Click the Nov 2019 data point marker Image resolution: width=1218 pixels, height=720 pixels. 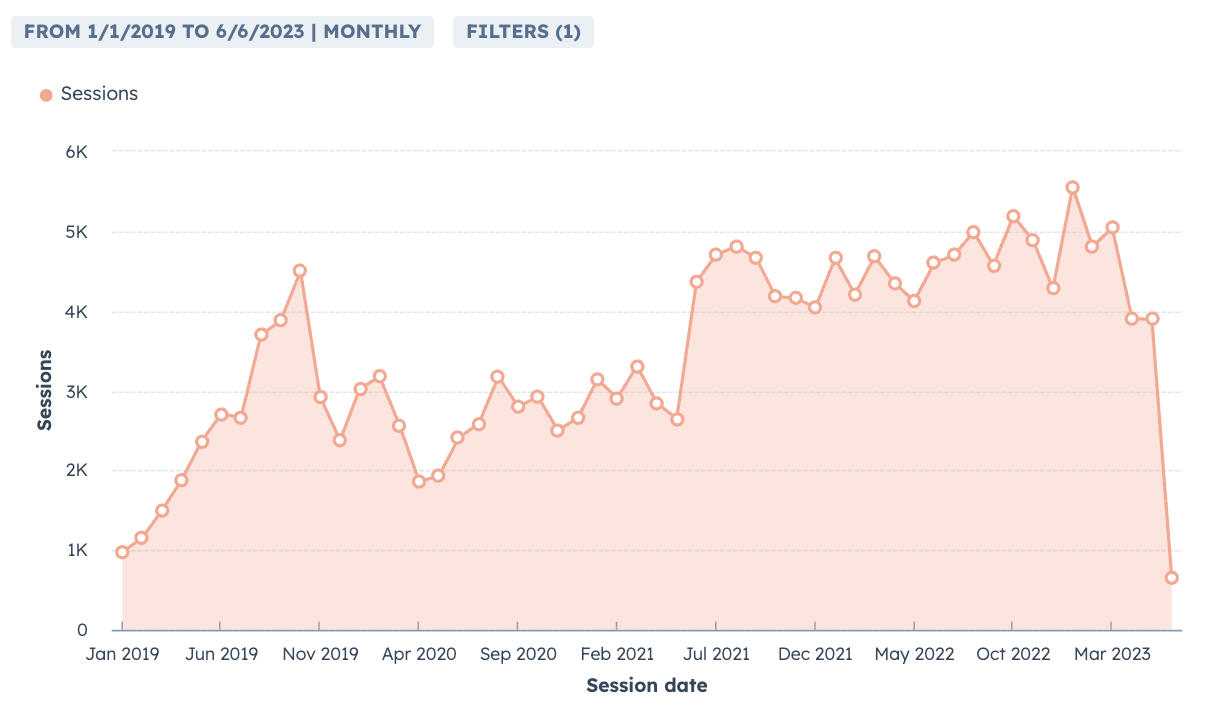320,397
